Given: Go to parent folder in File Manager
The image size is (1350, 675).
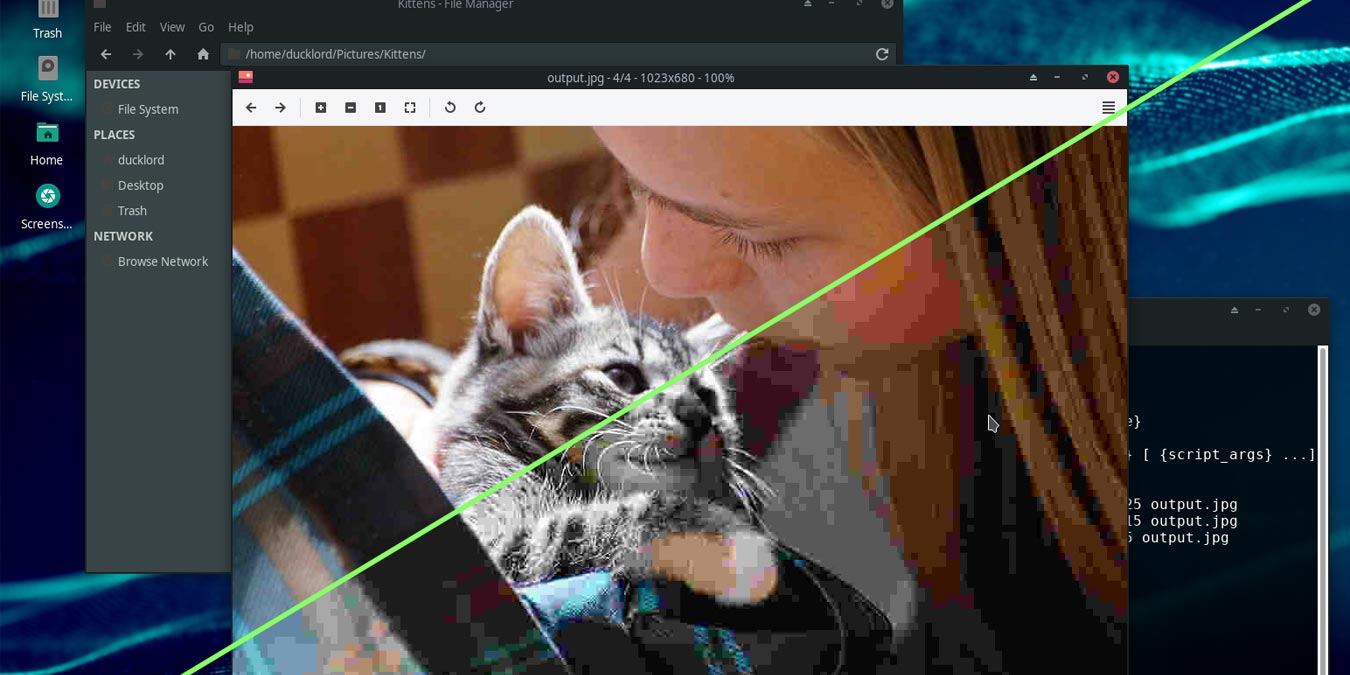Looking at the screenshot, I should click(x=170, y=54).
